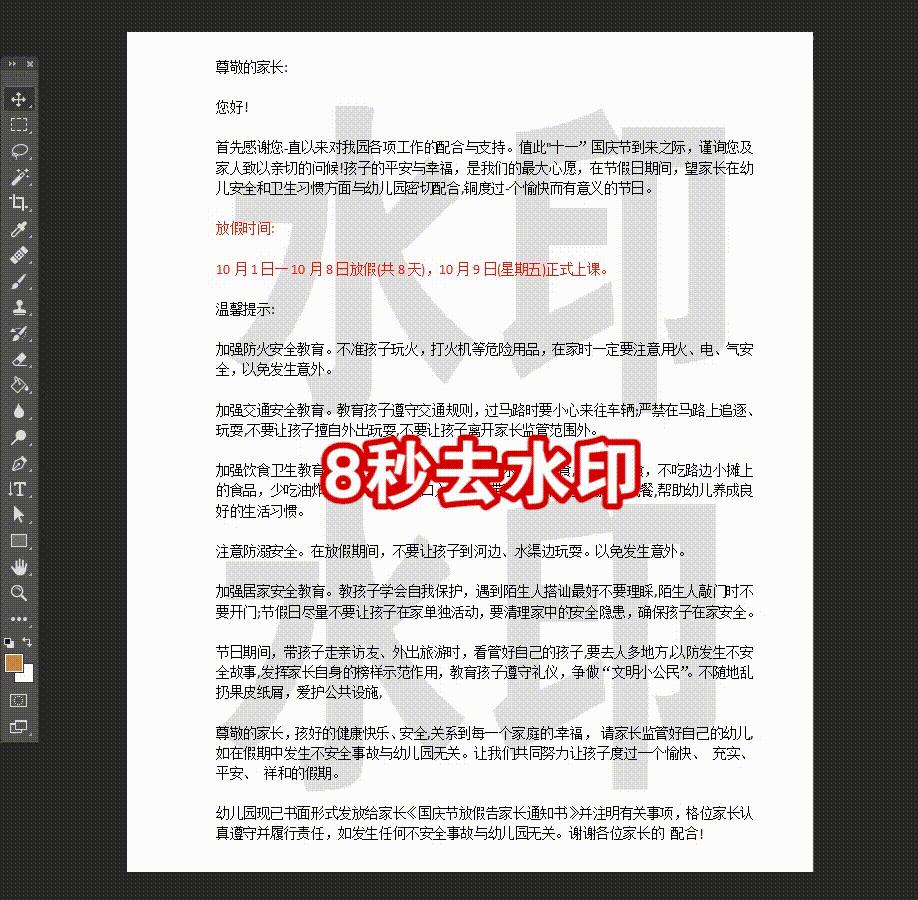Activate the Vertical Type tool
The width and height of the screenshot is (918, 900).
tap(18, 489)
